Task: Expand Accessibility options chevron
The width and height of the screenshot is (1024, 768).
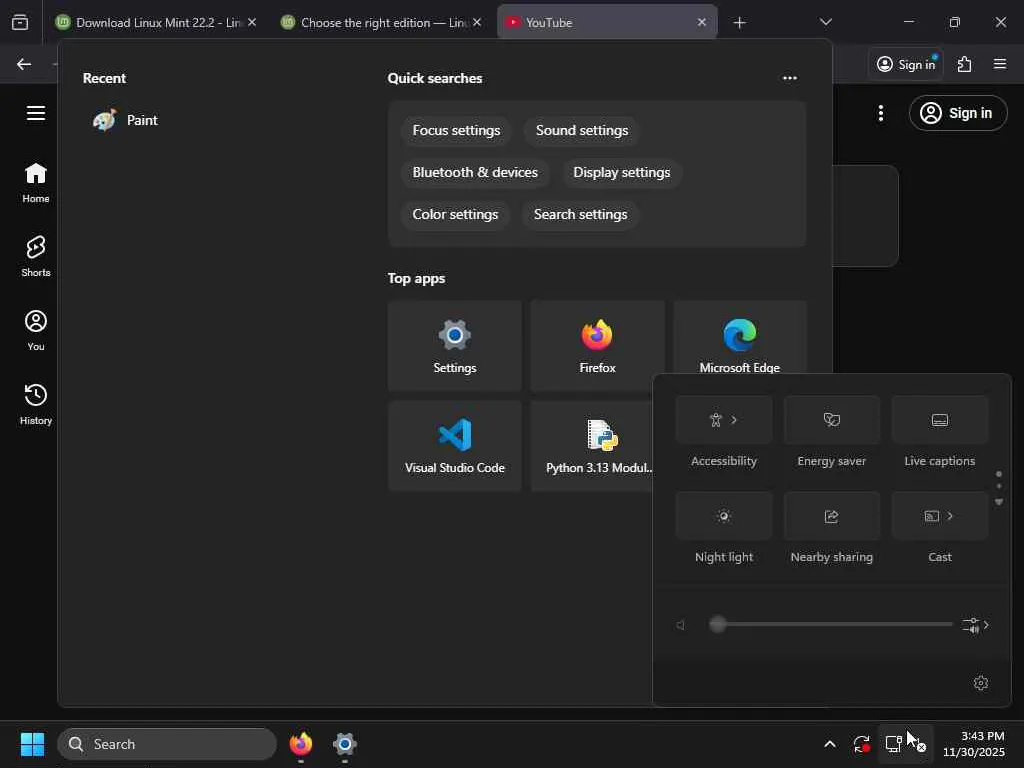Action: pyautogui.click(x=735, y=420)
